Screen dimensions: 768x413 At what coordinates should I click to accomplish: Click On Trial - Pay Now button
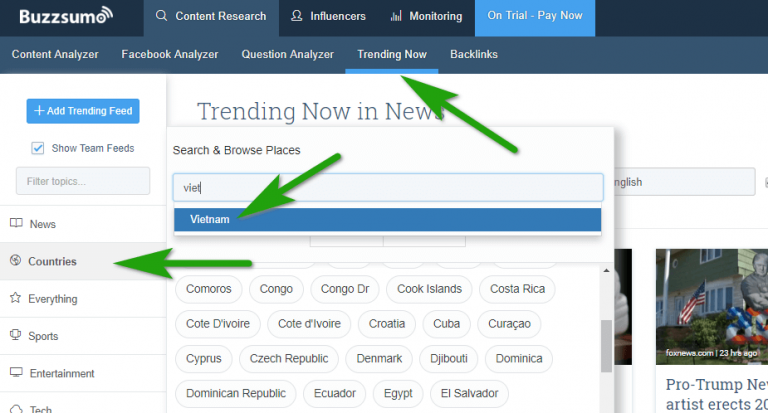535,16
